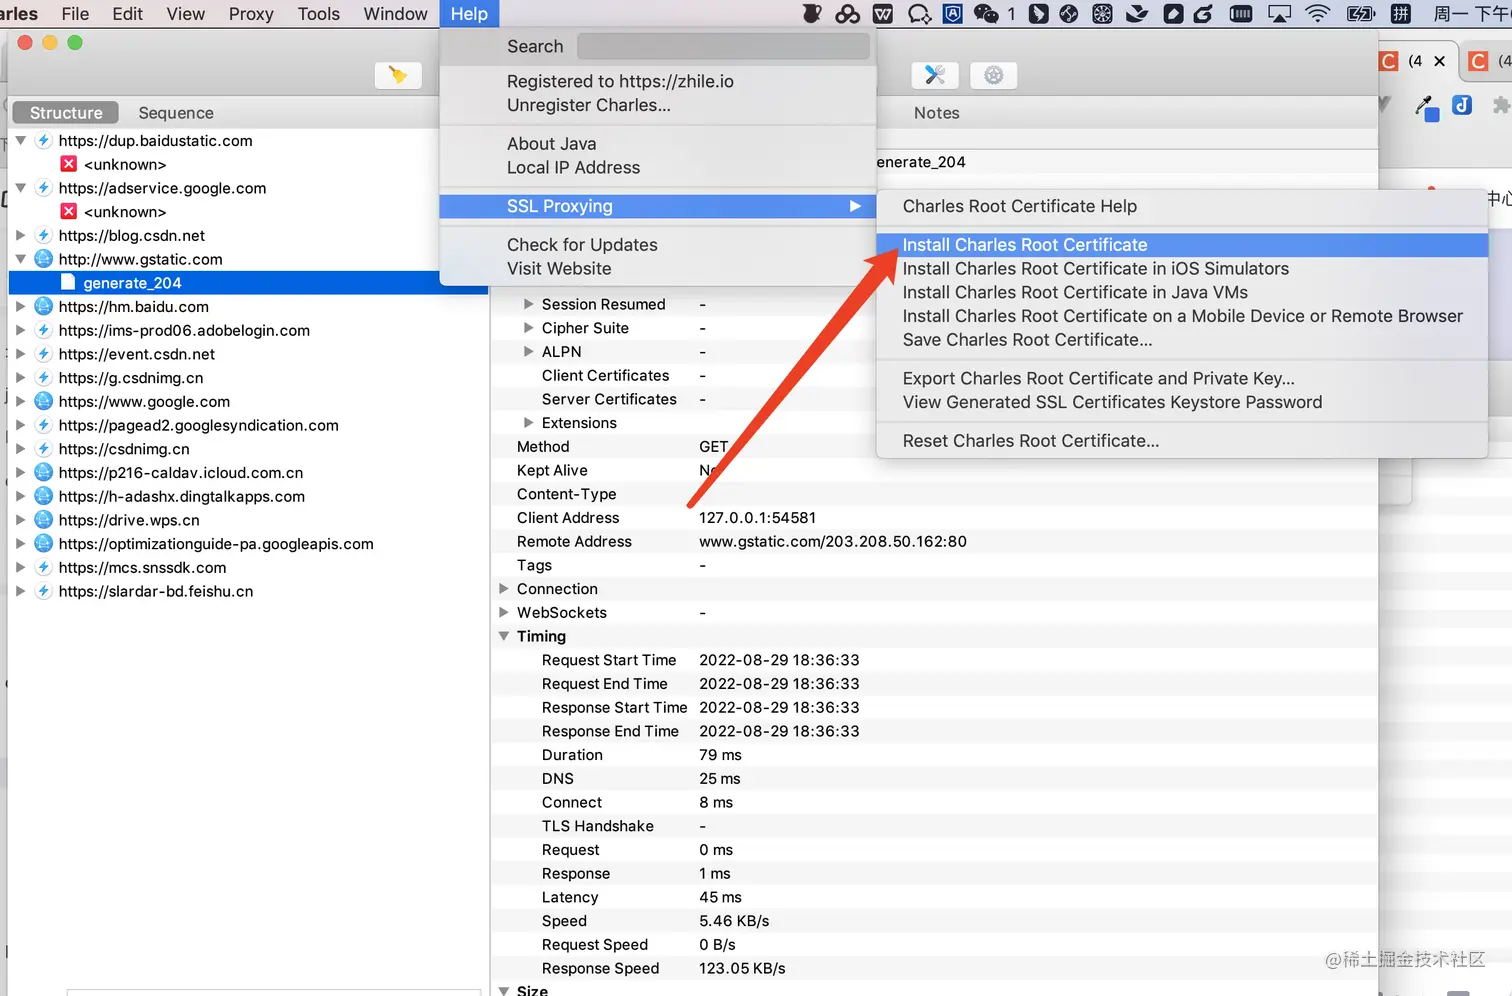Open the AirPlay display icon in menu bar

point(1279,14)
